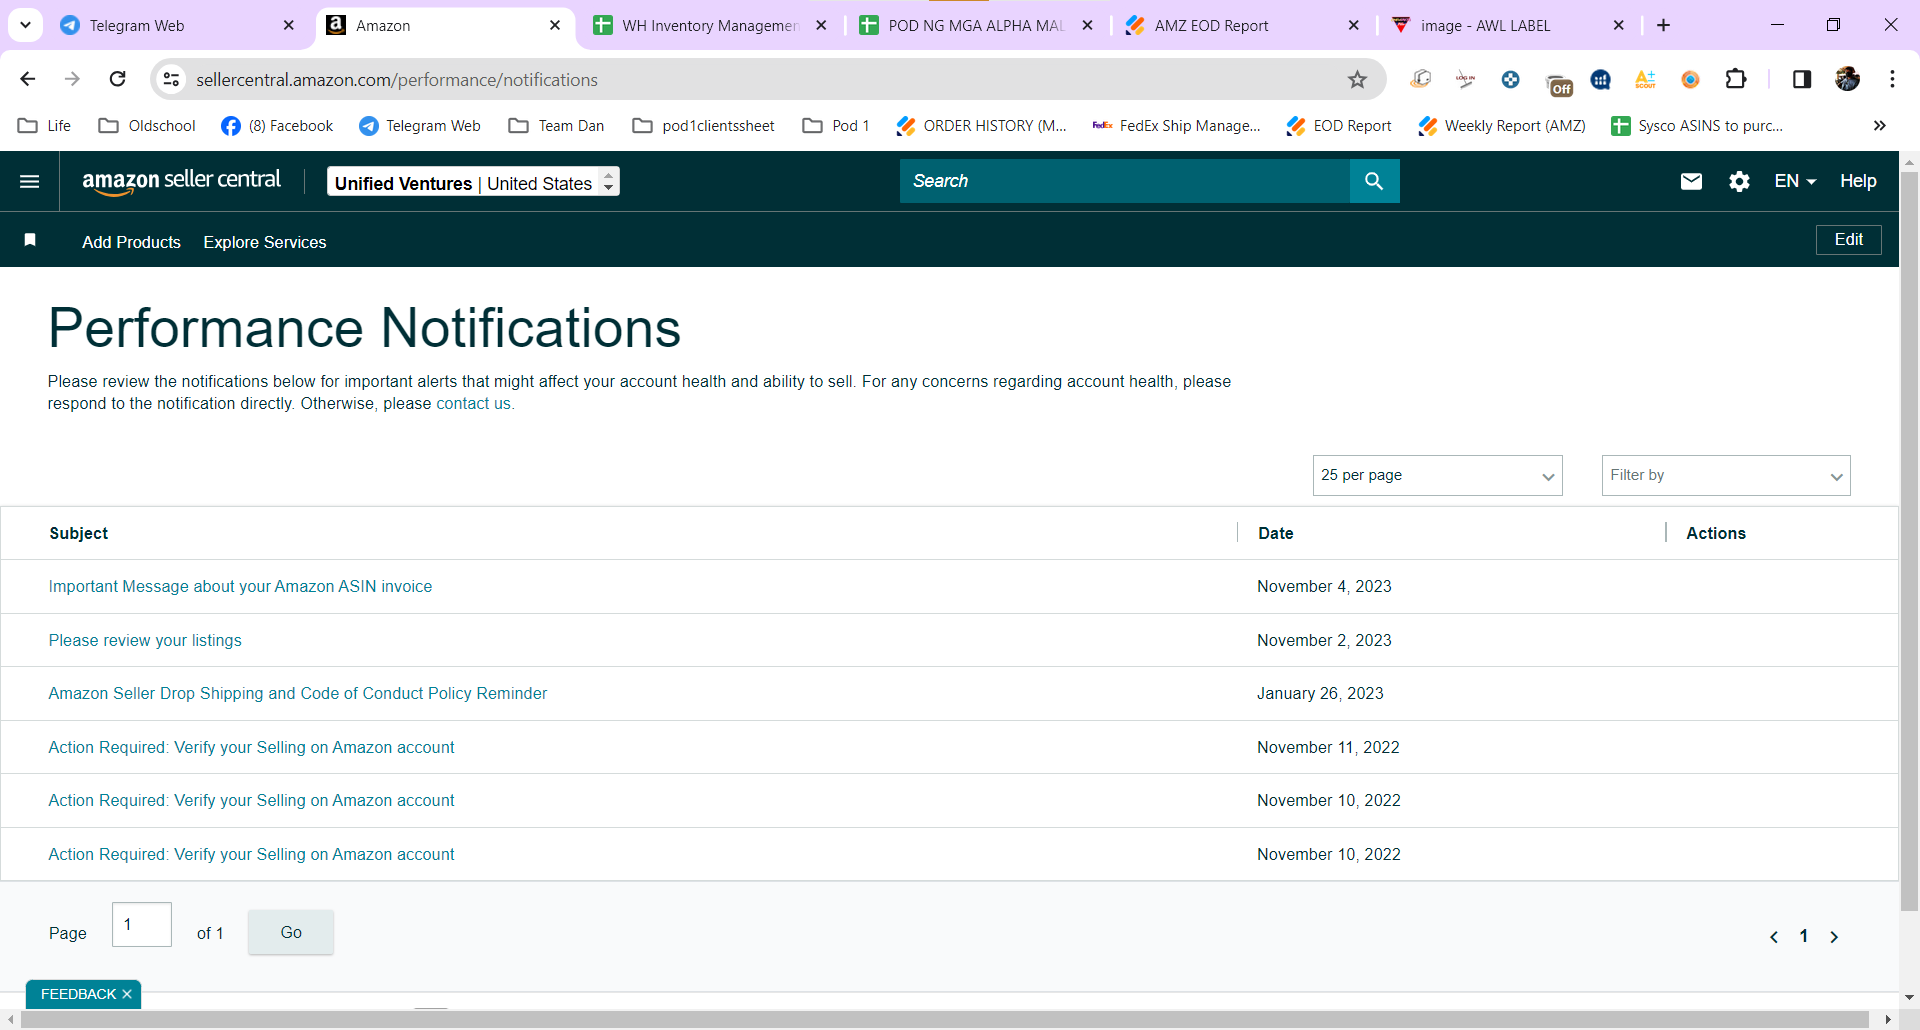Toggle the browser side panel icon
The width and height of the screenshot is (1920, 1030).
pos(1802,79)
